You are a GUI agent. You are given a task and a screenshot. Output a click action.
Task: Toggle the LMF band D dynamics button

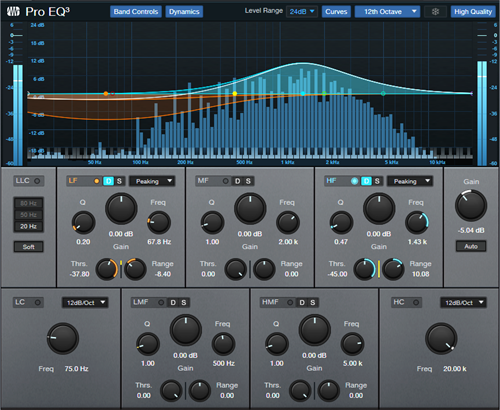point(173,302)
